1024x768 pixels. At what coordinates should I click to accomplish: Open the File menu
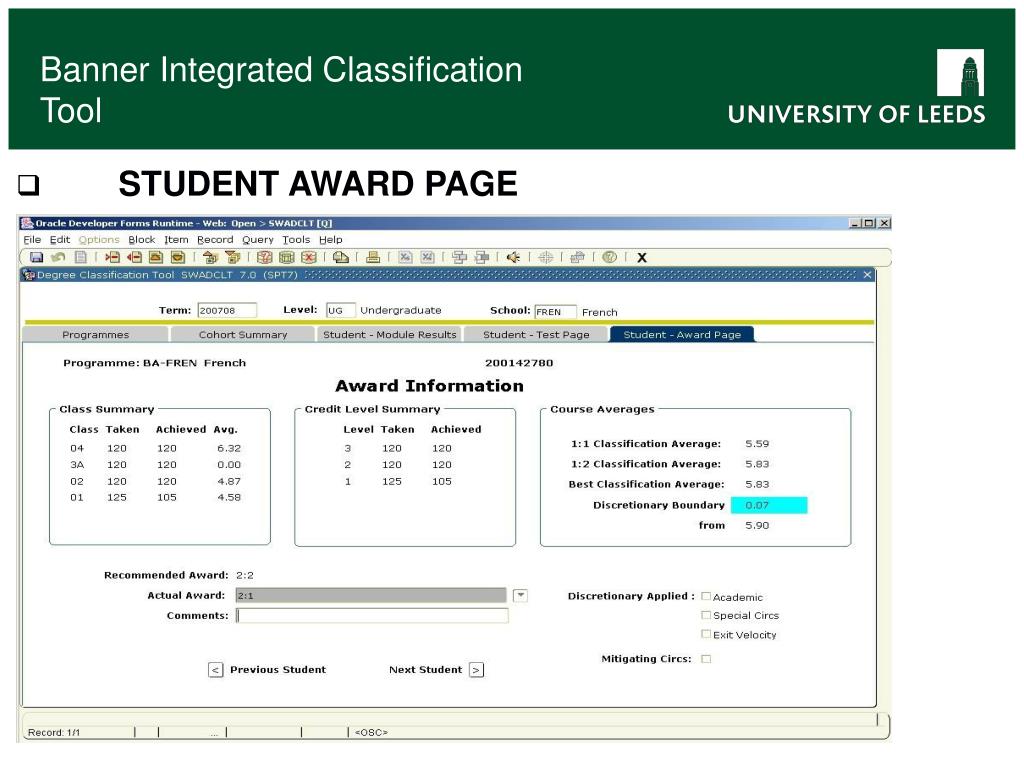pyautogui.click(x=32, y=240)
